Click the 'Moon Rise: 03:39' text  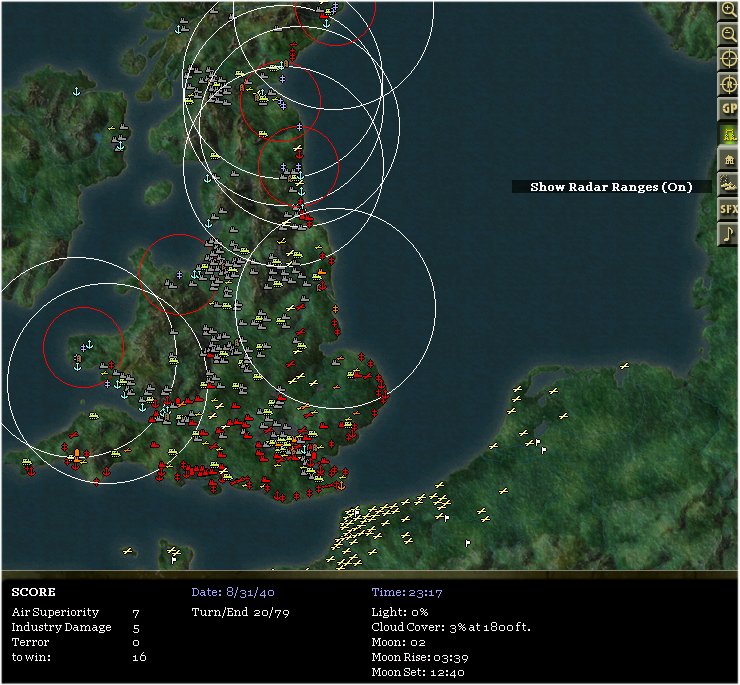pos(420,657)
